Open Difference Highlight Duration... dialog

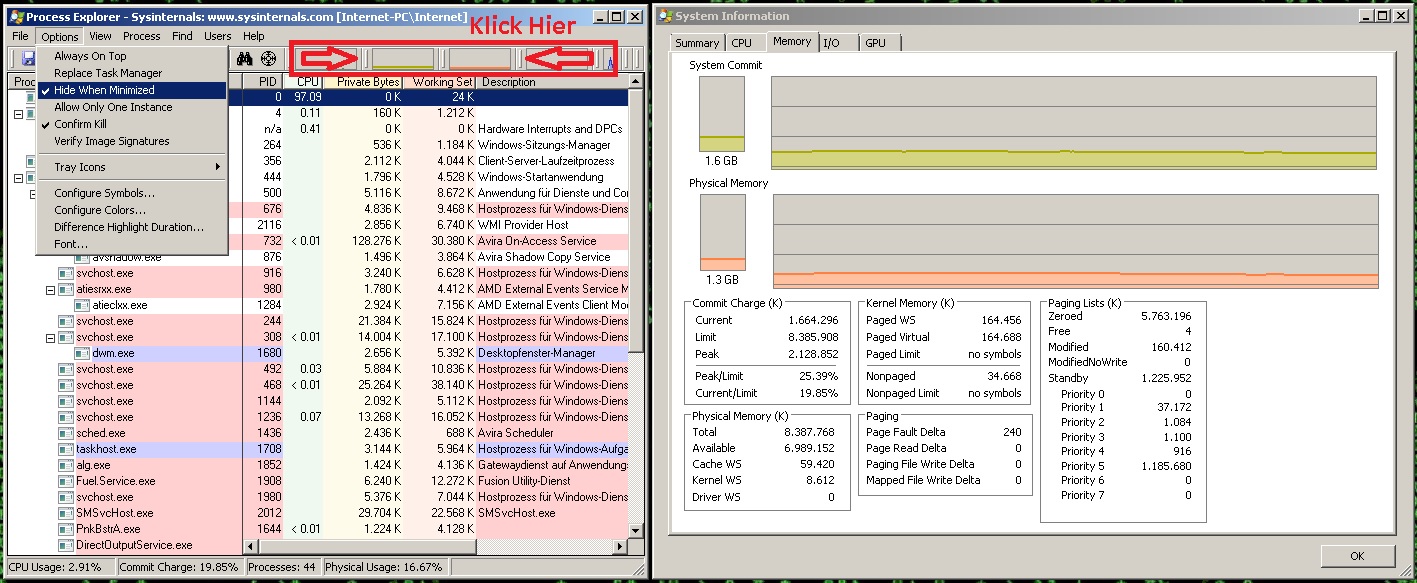(131, 227)
